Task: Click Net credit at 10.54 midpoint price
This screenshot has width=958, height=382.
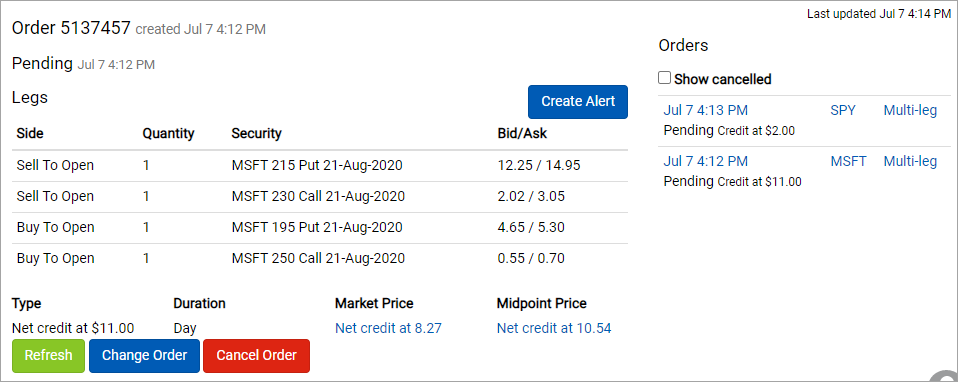Action: point(554,328)
